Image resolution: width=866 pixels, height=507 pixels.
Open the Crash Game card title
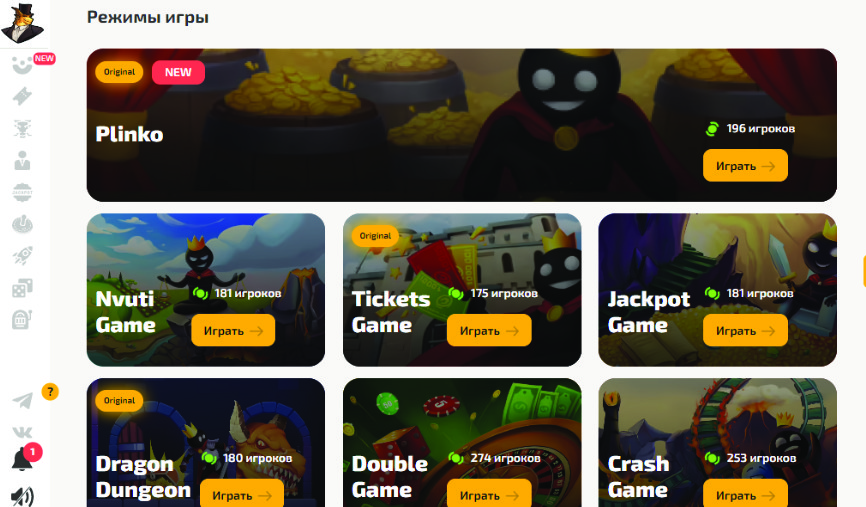[638, 477]
